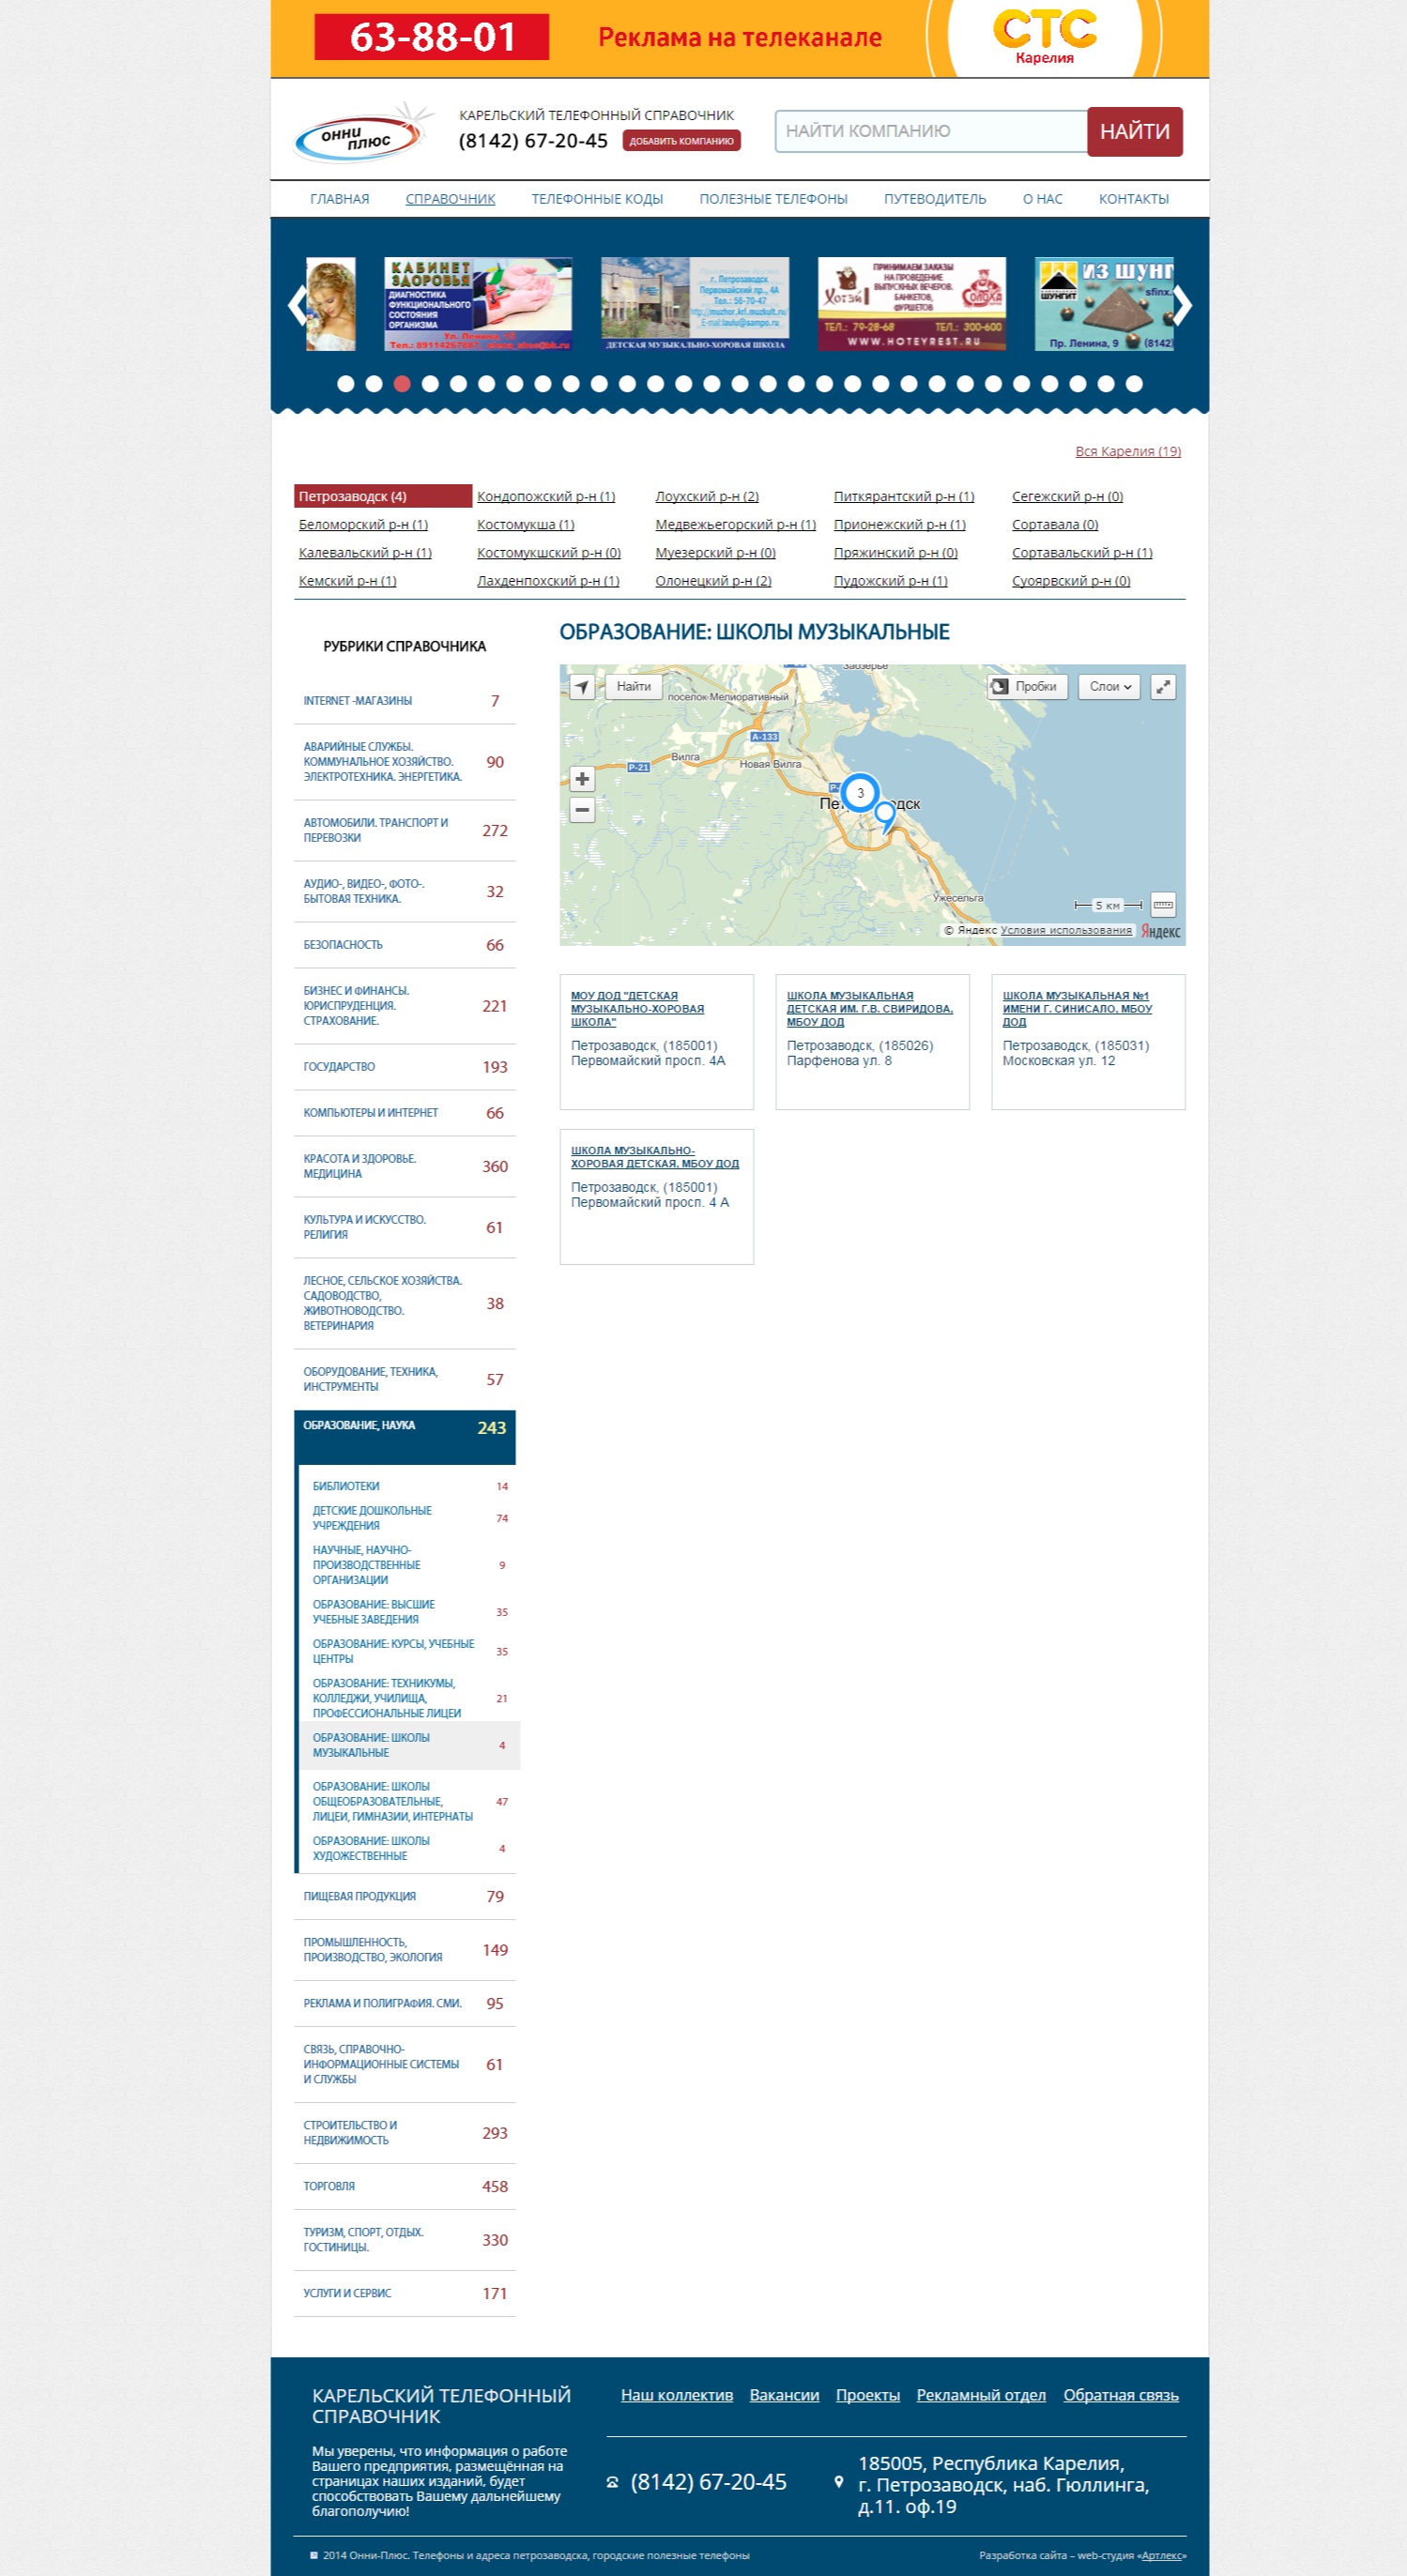The width and height of the screenshot is (1407, 2576).
Task: Toggle Пробки traffic layer on the map
Action: (x=1027, y=687)
